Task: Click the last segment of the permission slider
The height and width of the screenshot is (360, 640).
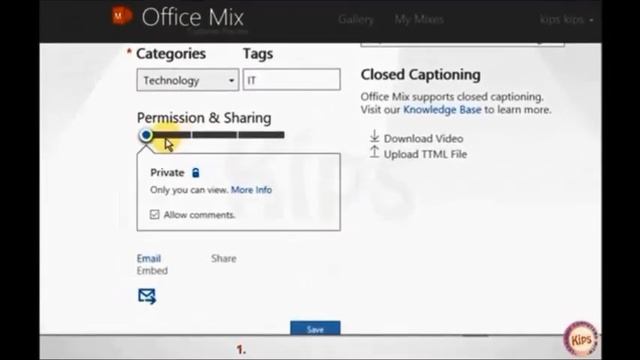Action: [x=261, y=135]
